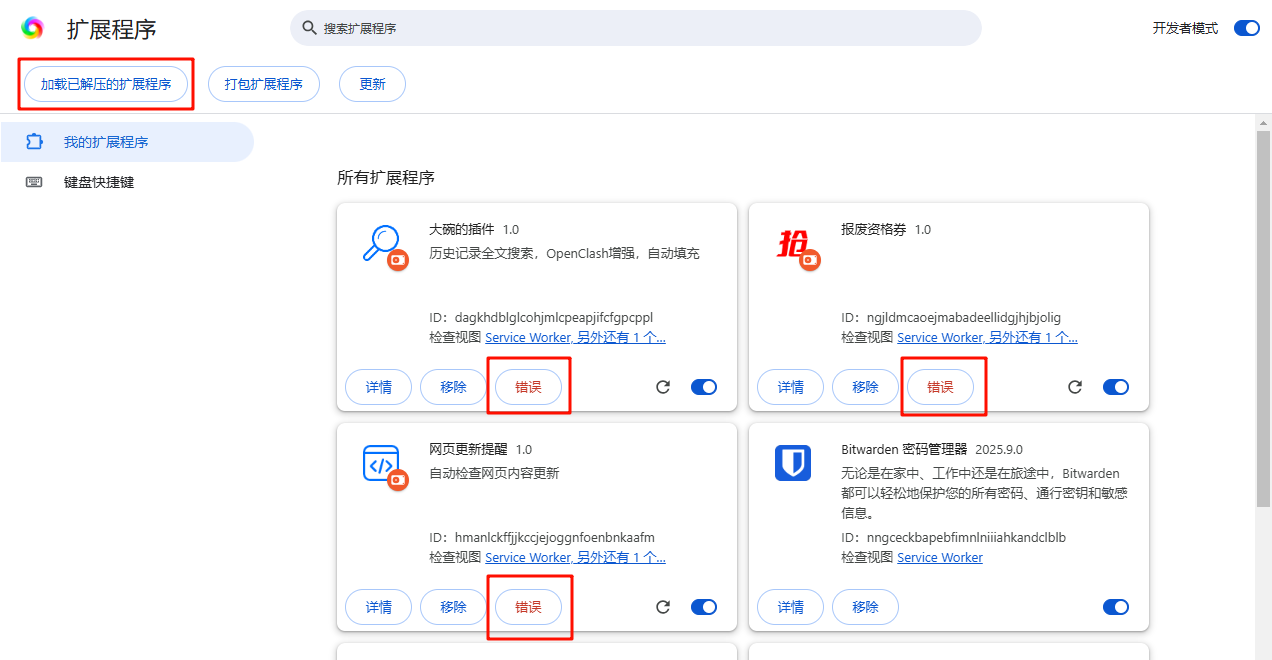Click the vertical scrollbar on the right
The image size is (1272, 660).
click(x=1263, y=320)
